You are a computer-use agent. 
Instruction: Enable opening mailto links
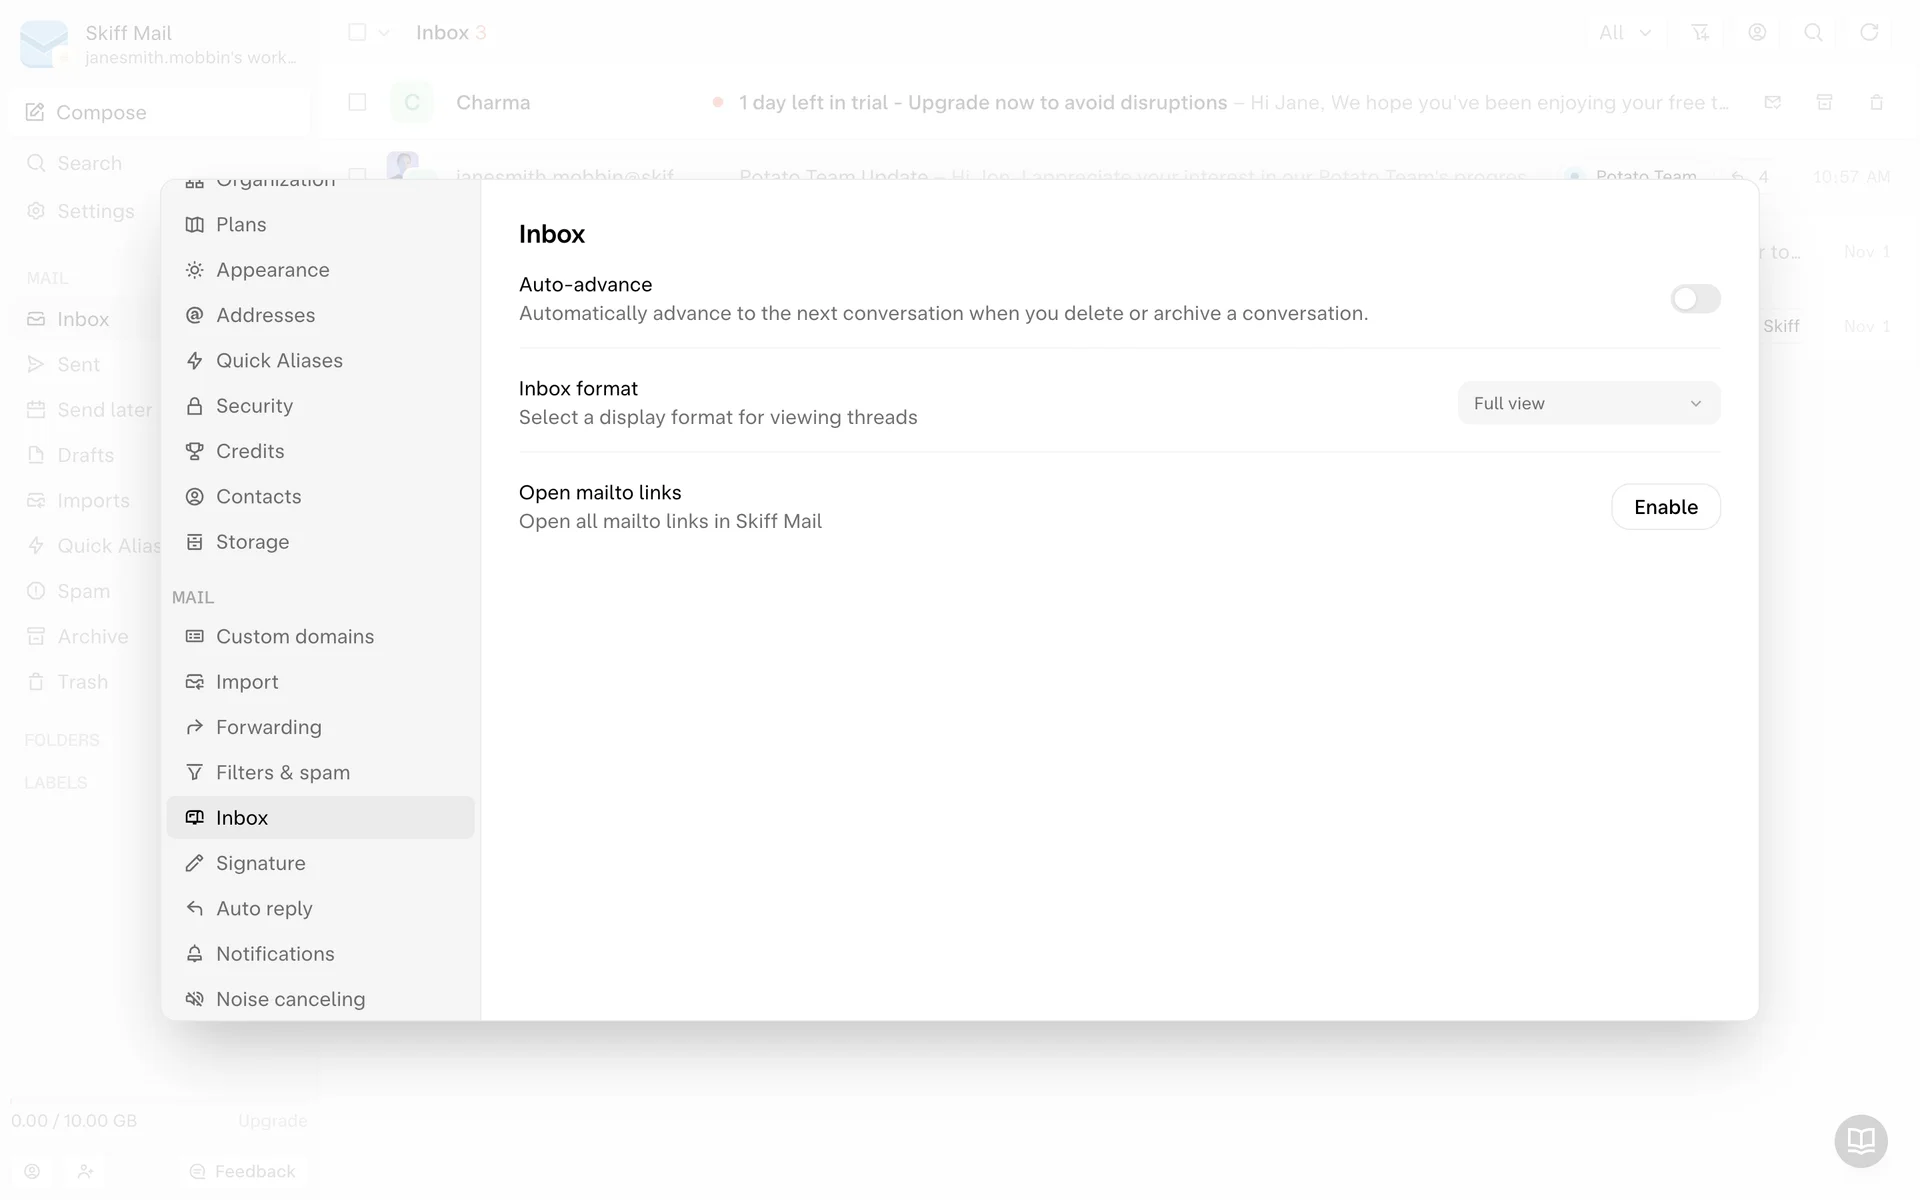[x=1665, y=507]
